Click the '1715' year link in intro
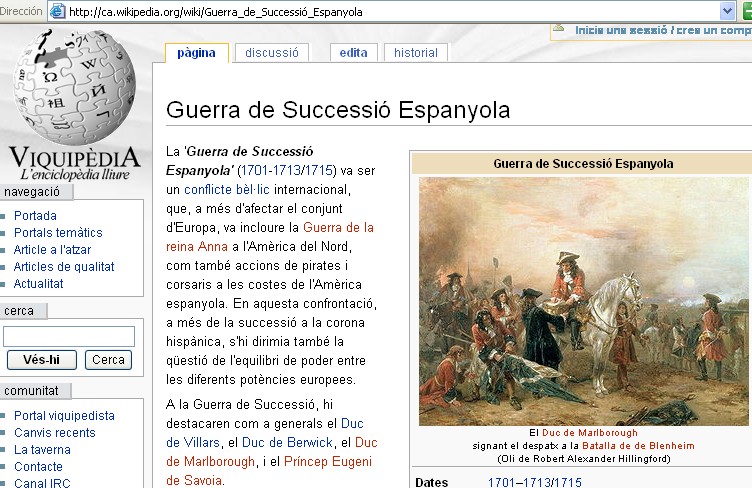752x488 pixels. pos(318,171)
